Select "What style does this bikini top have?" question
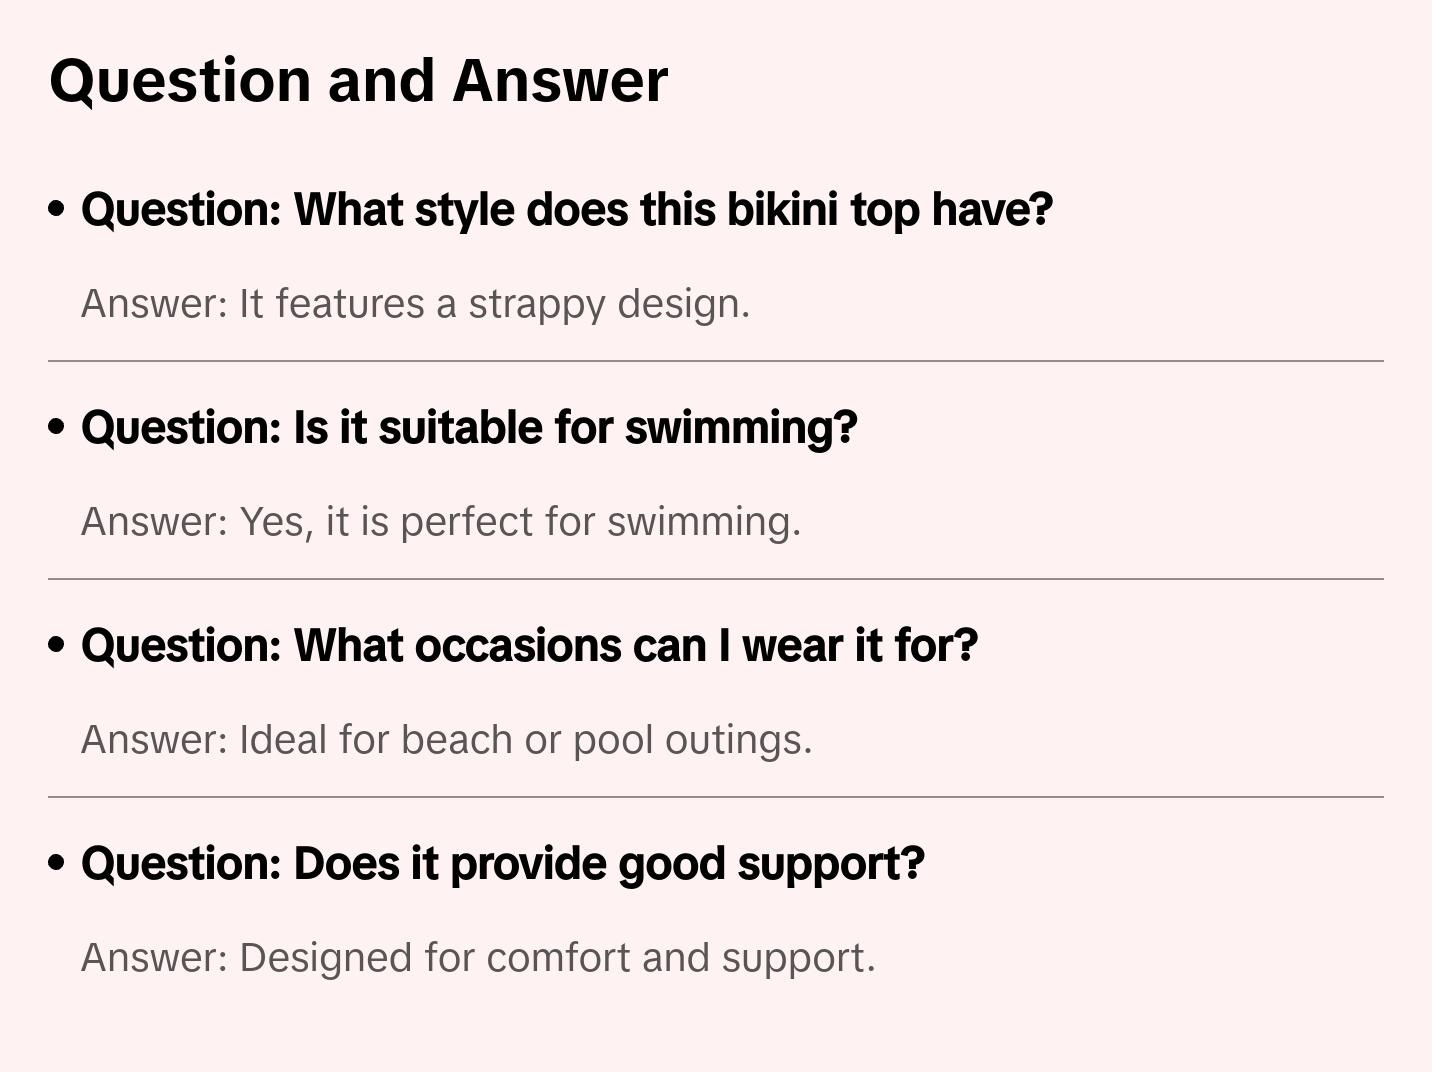 tap(566, 210)
